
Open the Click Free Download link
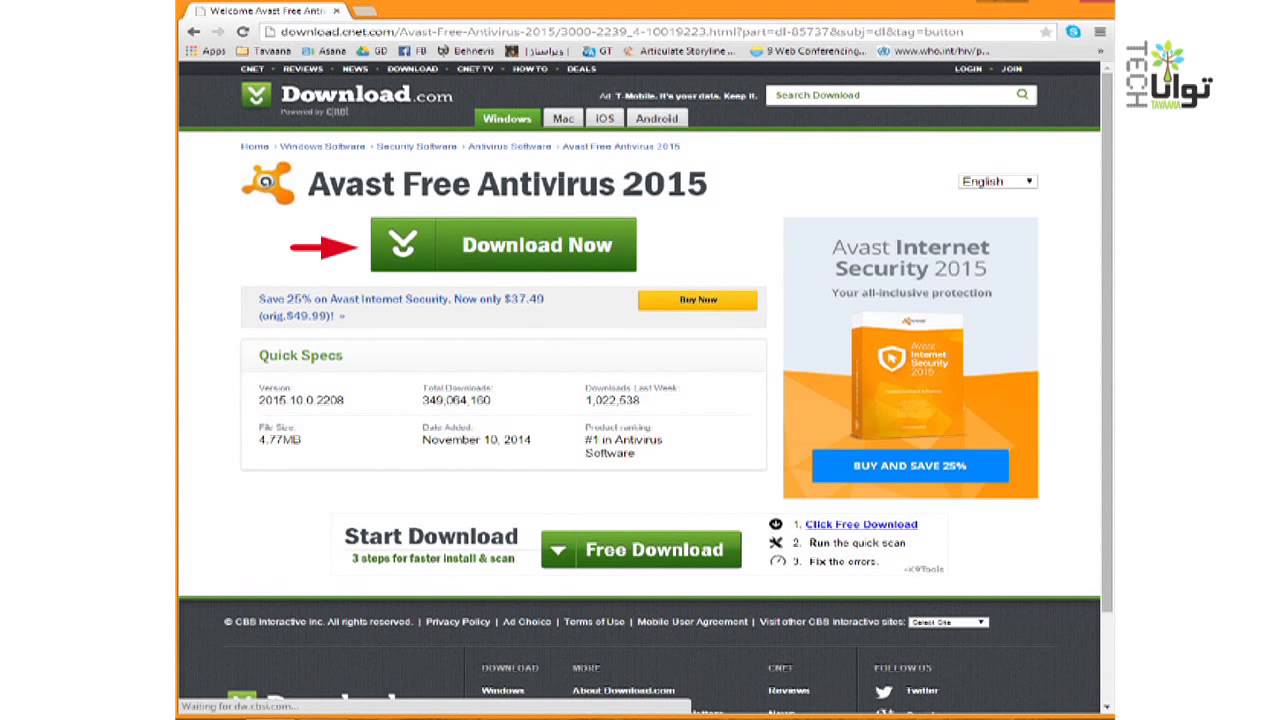861,524
